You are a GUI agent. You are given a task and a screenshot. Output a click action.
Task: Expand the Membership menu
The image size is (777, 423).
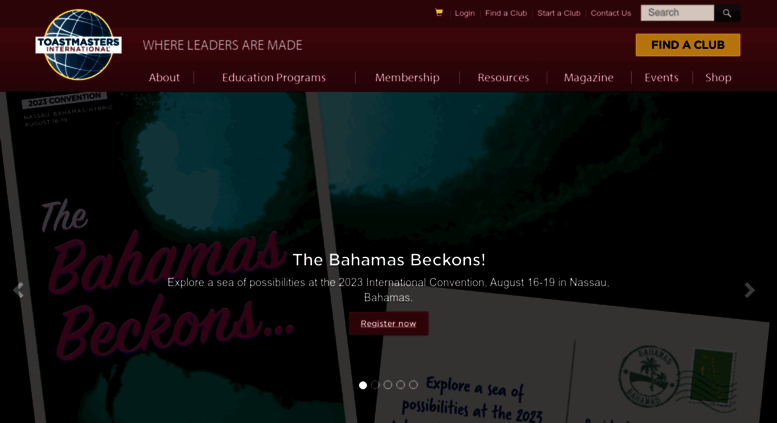[x=407, y=77]
